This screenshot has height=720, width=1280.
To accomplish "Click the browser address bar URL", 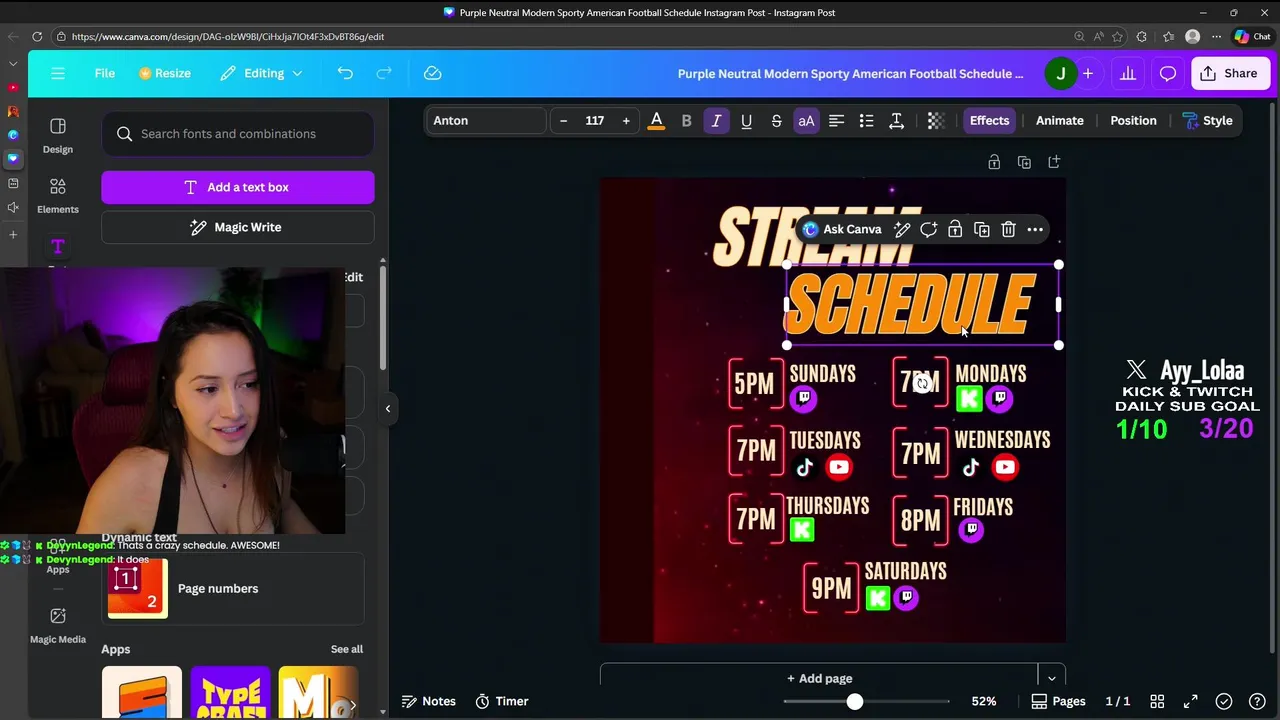I will pos(228,36).
